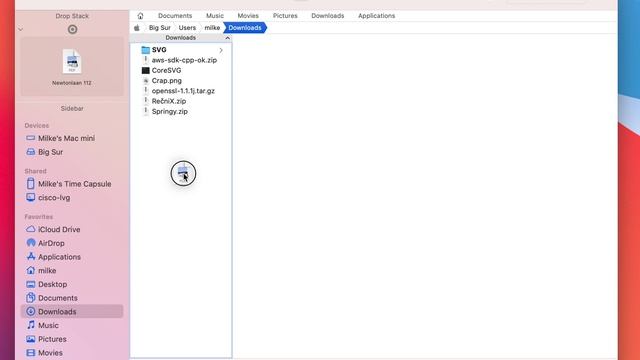This screenshot has width=640, height=360.
Task: Open cisco-lvg shared computer
Action: coord(54,198)
